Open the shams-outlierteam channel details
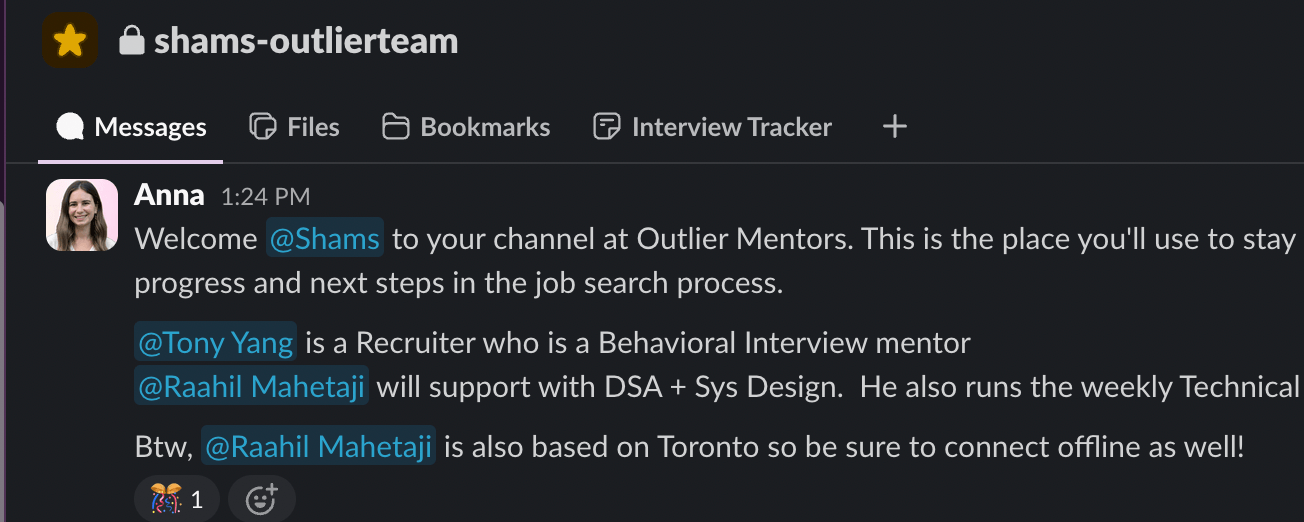The width and height of the screenshot is (1304, 522). 306,41
